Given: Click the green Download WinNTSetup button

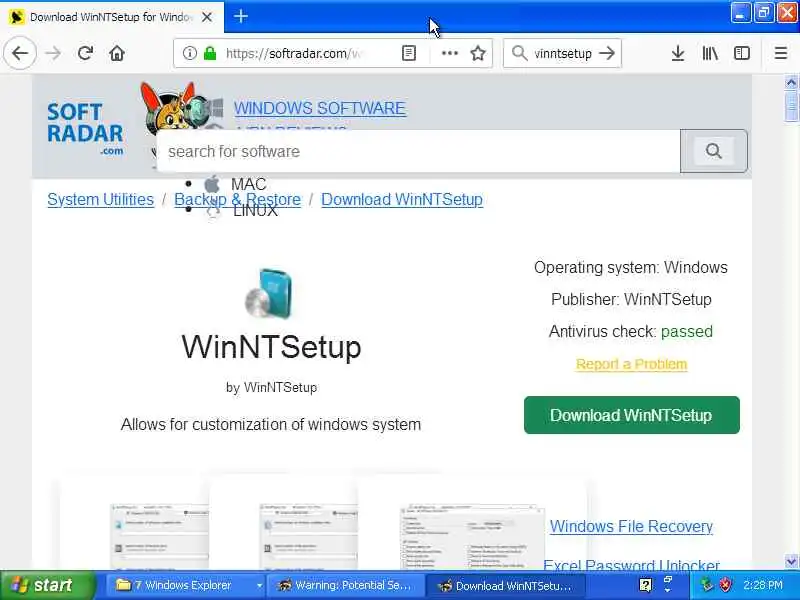Looking at the screenshot, I should pos(632,415).
